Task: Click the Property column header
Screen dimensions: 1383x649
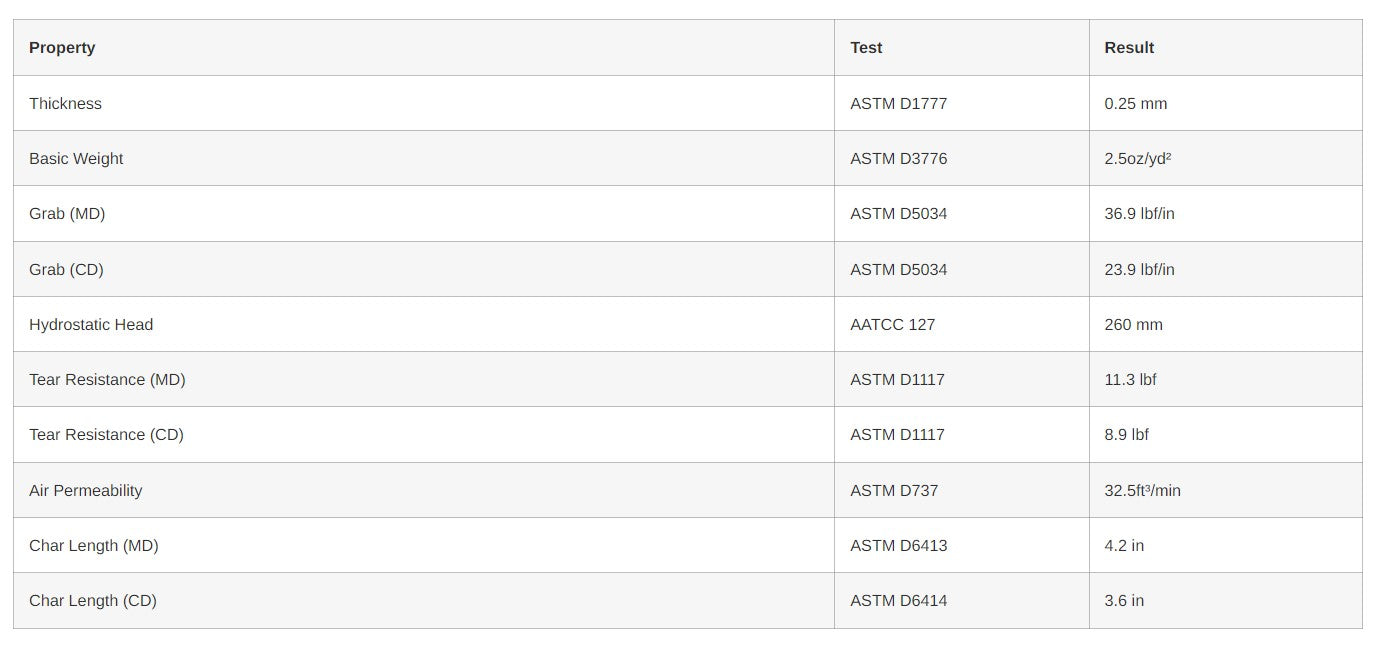Action: (62, 48)
